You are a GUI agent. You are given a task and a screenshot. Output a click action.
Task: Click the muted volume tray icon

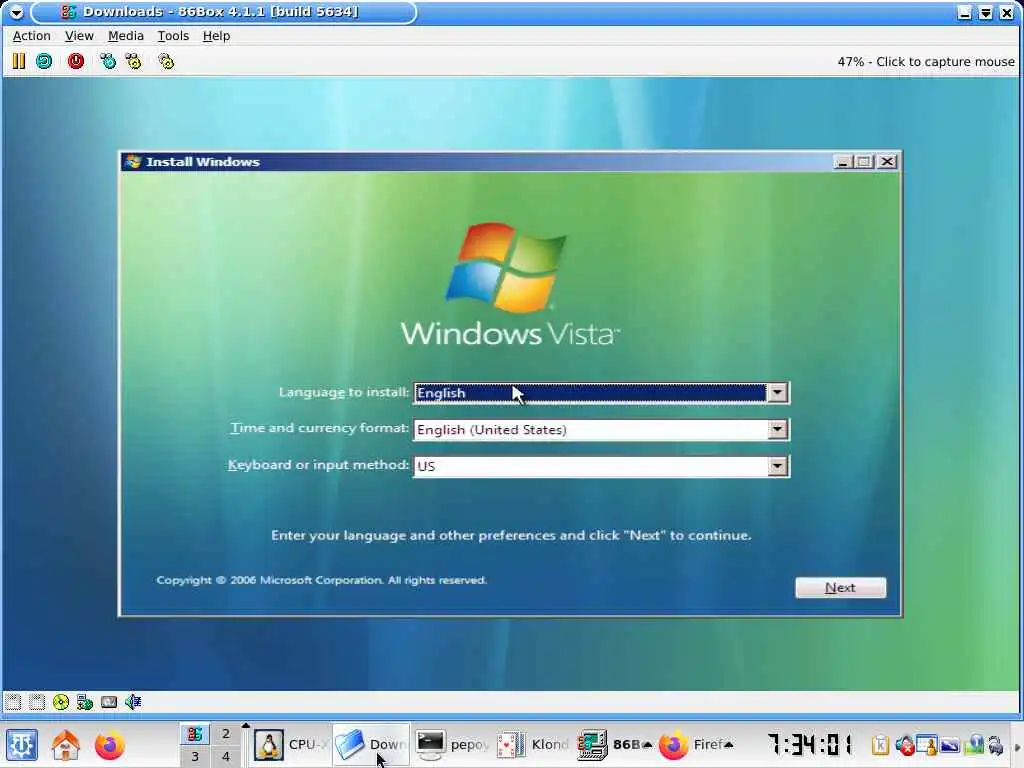pos(904,744)
